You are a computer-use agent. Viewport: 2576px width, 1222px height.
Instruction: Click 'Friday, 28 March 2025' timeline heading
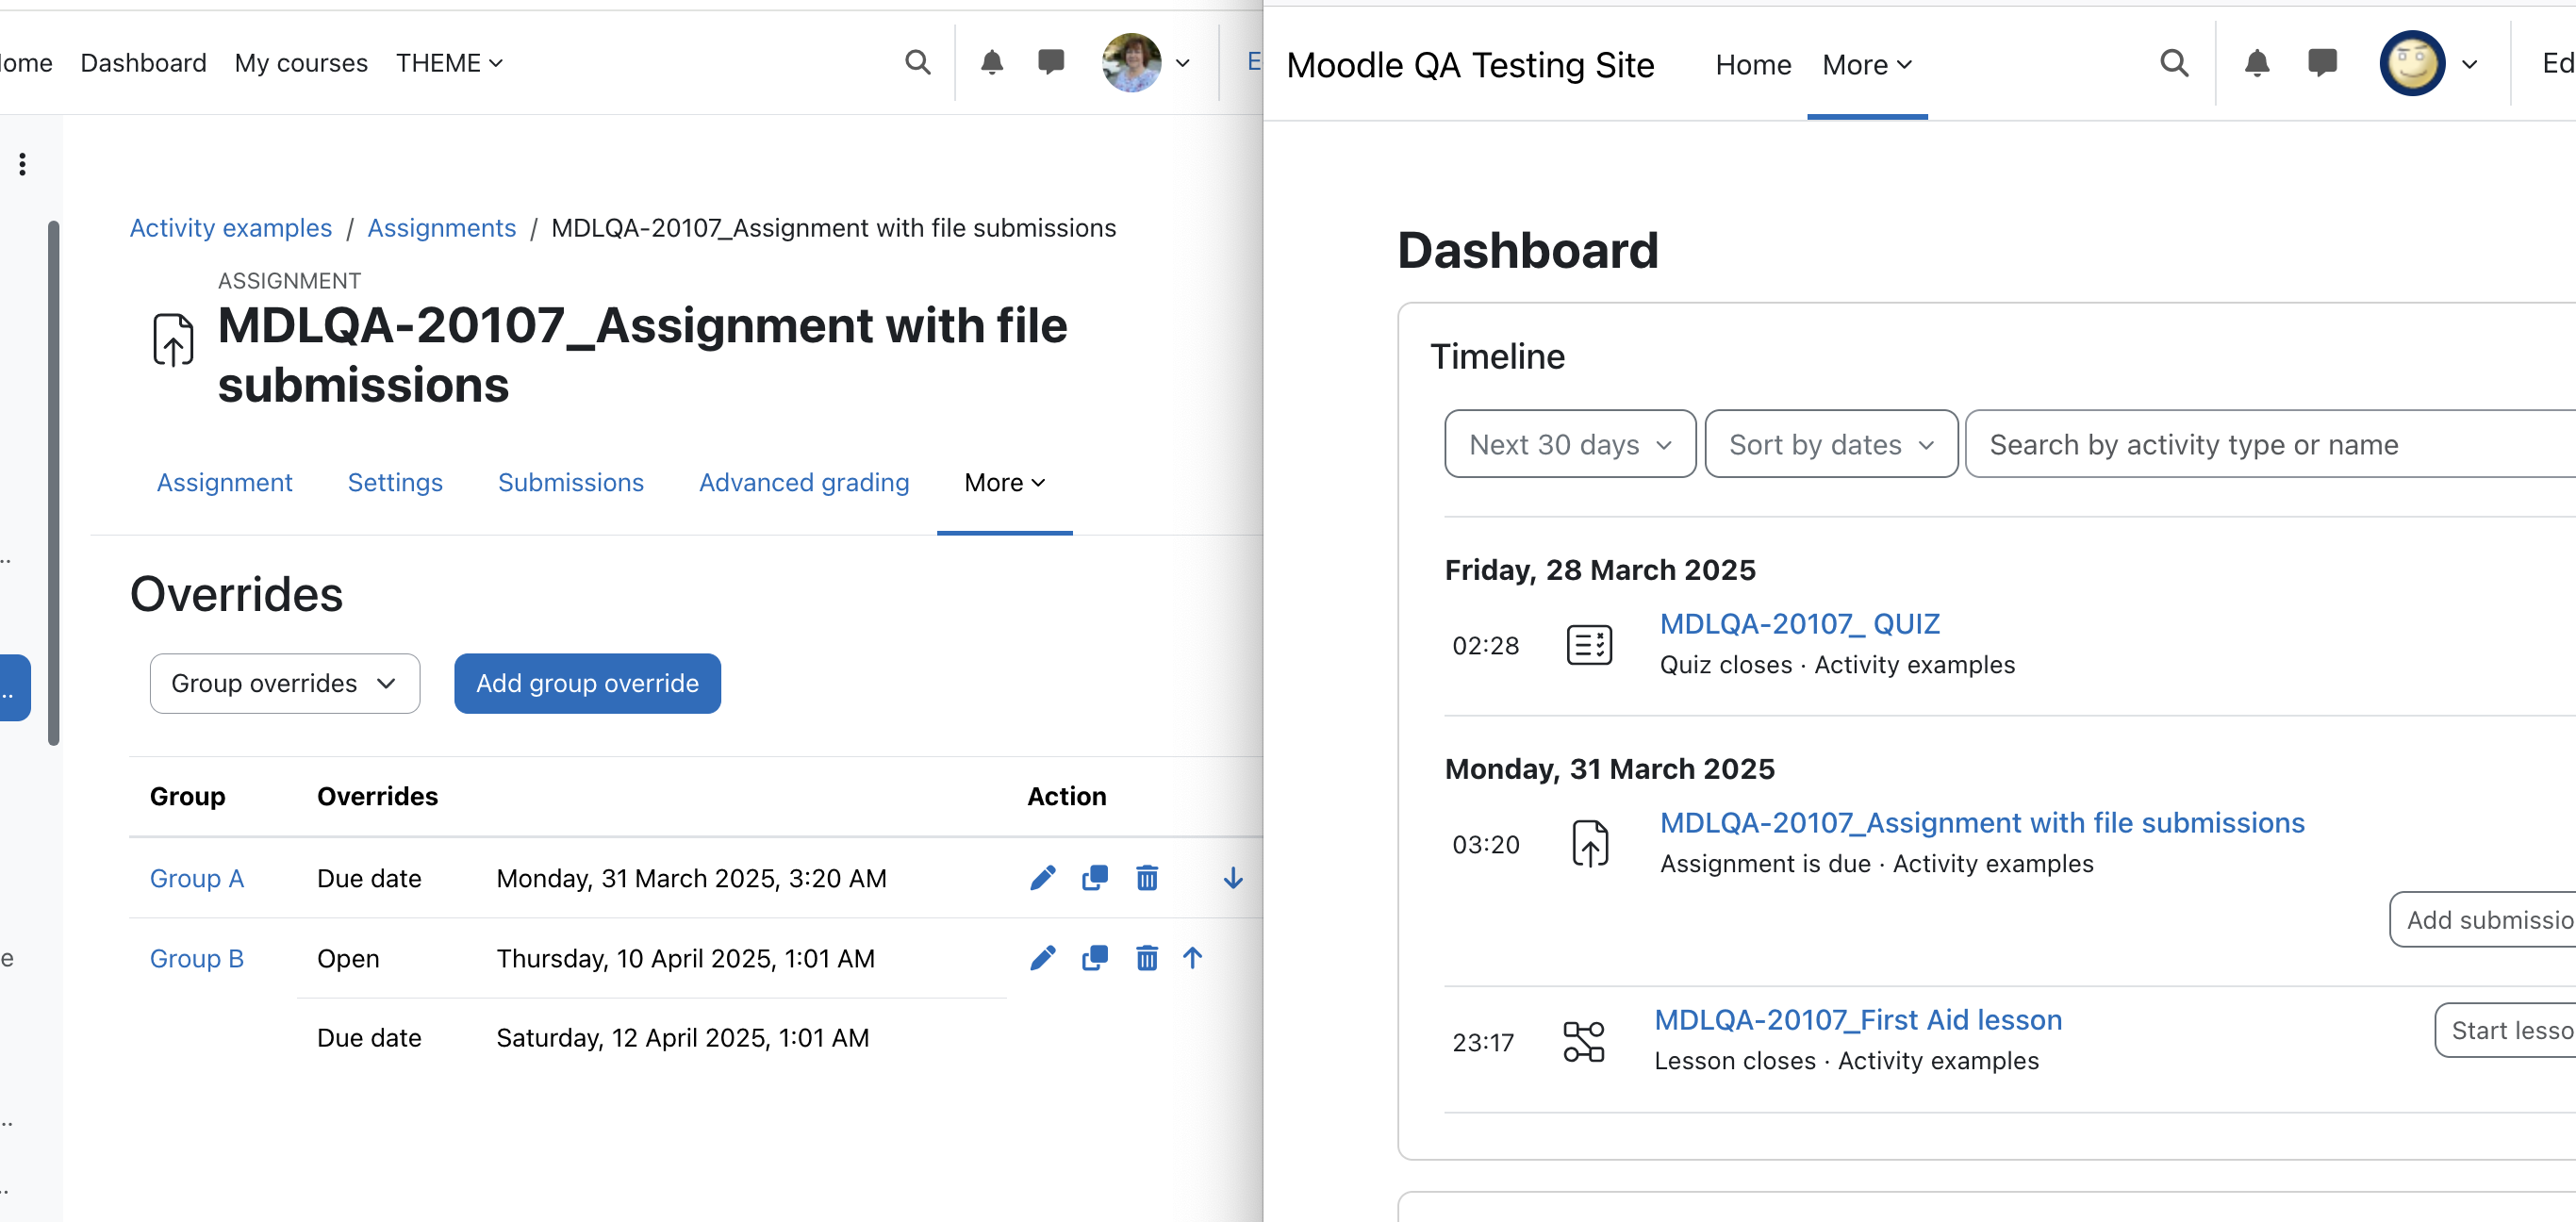(1599, 569)
